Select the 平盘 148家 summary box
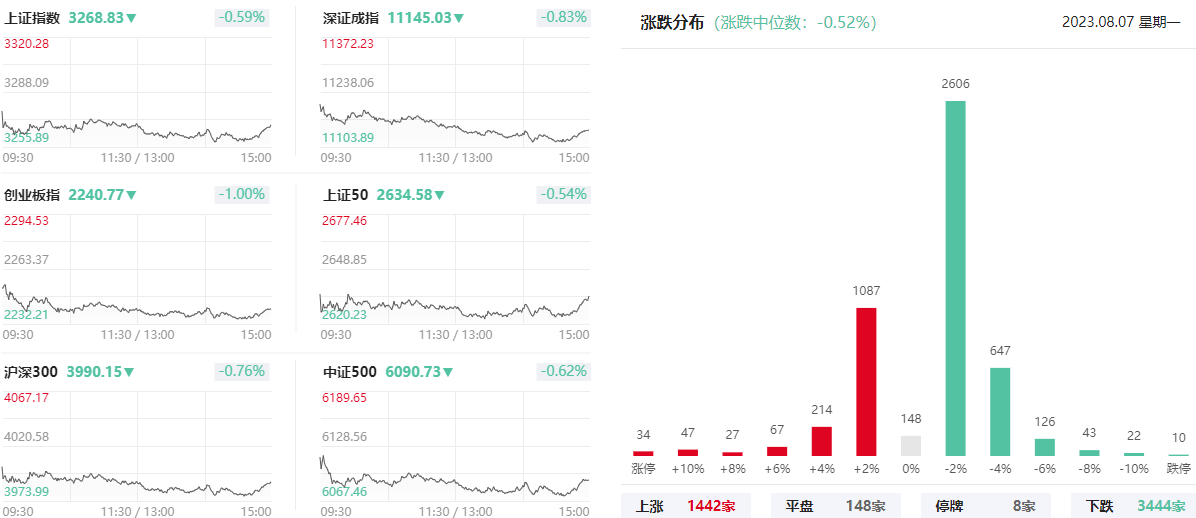1196x518 pixels. pos(836,505)
